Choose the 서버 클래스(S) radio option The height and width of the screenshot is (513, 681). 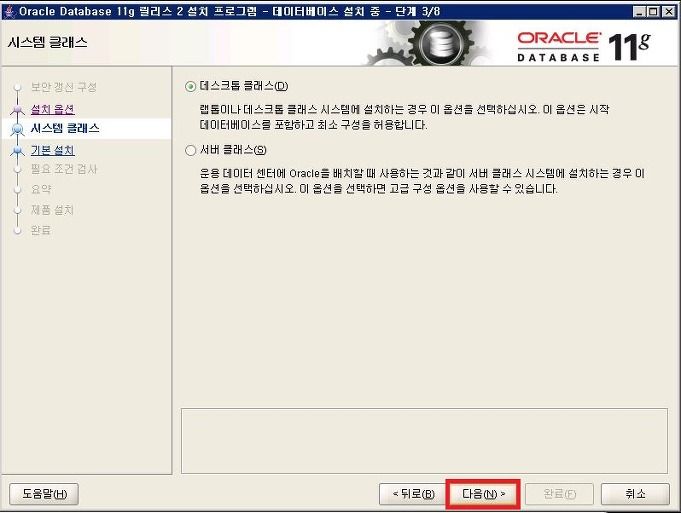pos(226,150)
